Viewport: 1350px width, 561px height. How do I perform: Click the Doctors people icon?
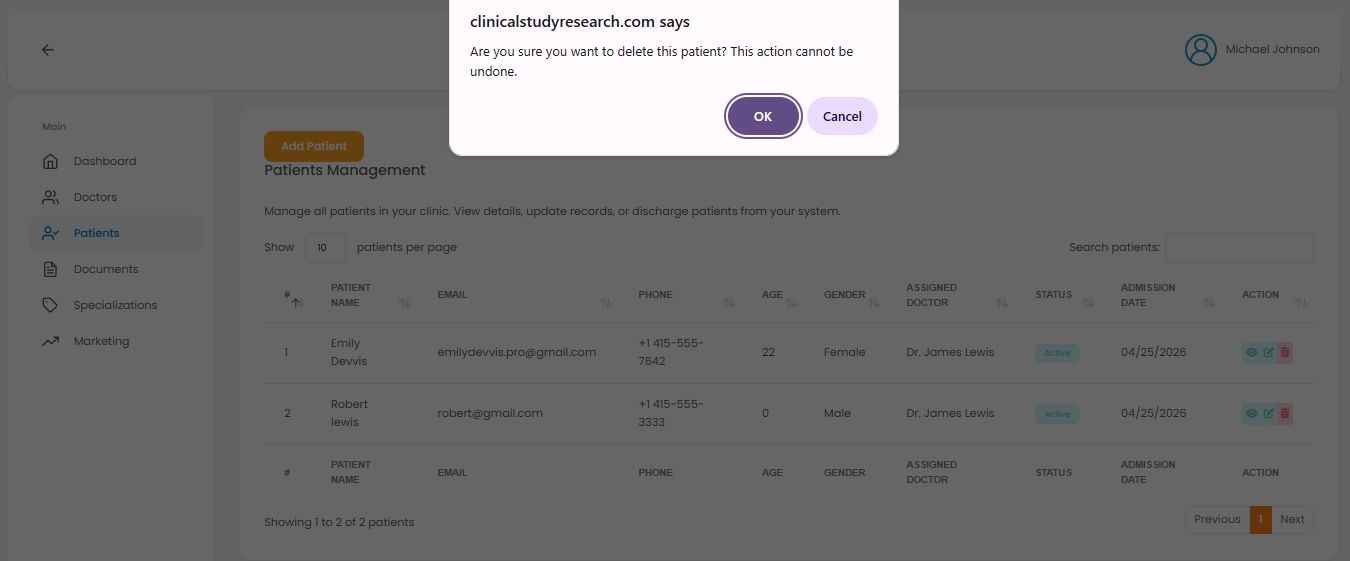point(50,197)
